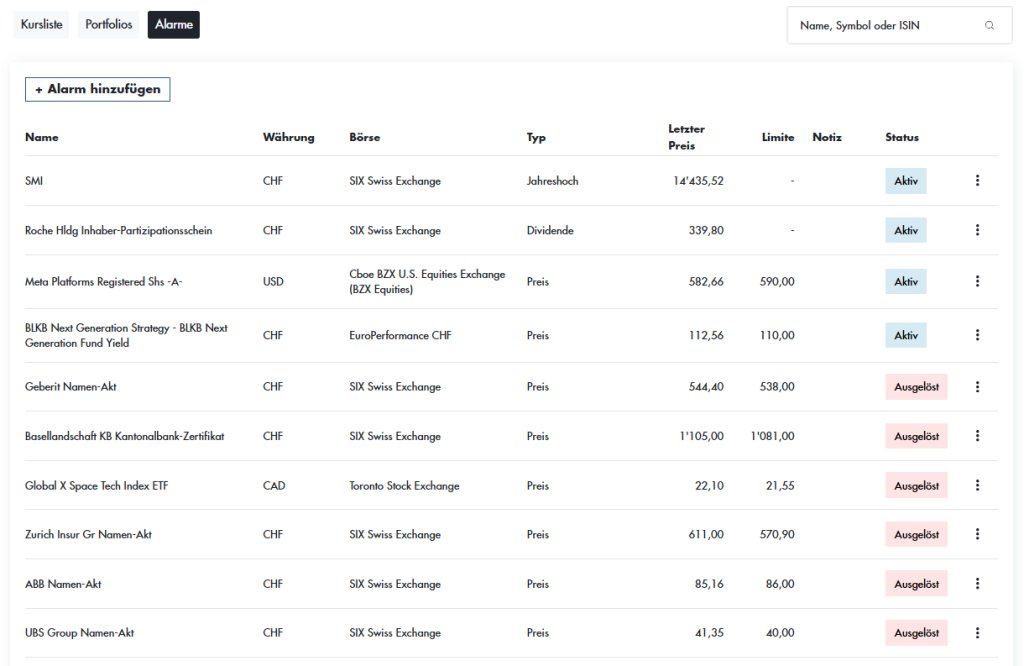Select the Alarme tab
The width and height of the screenshot is (1024, 666).
[174, 25]
